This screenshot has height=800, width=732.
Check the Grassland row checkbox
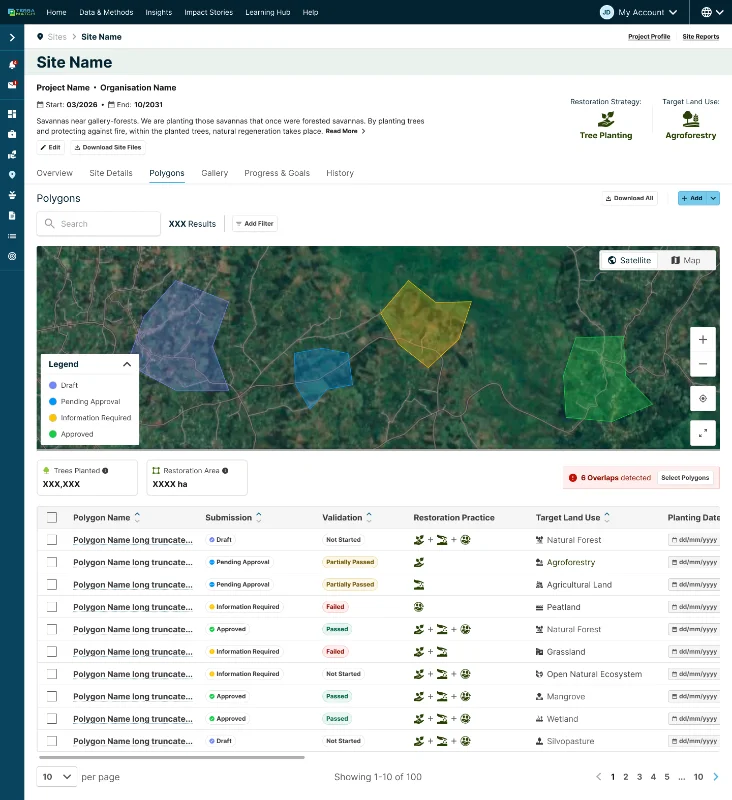pos(52,652)
